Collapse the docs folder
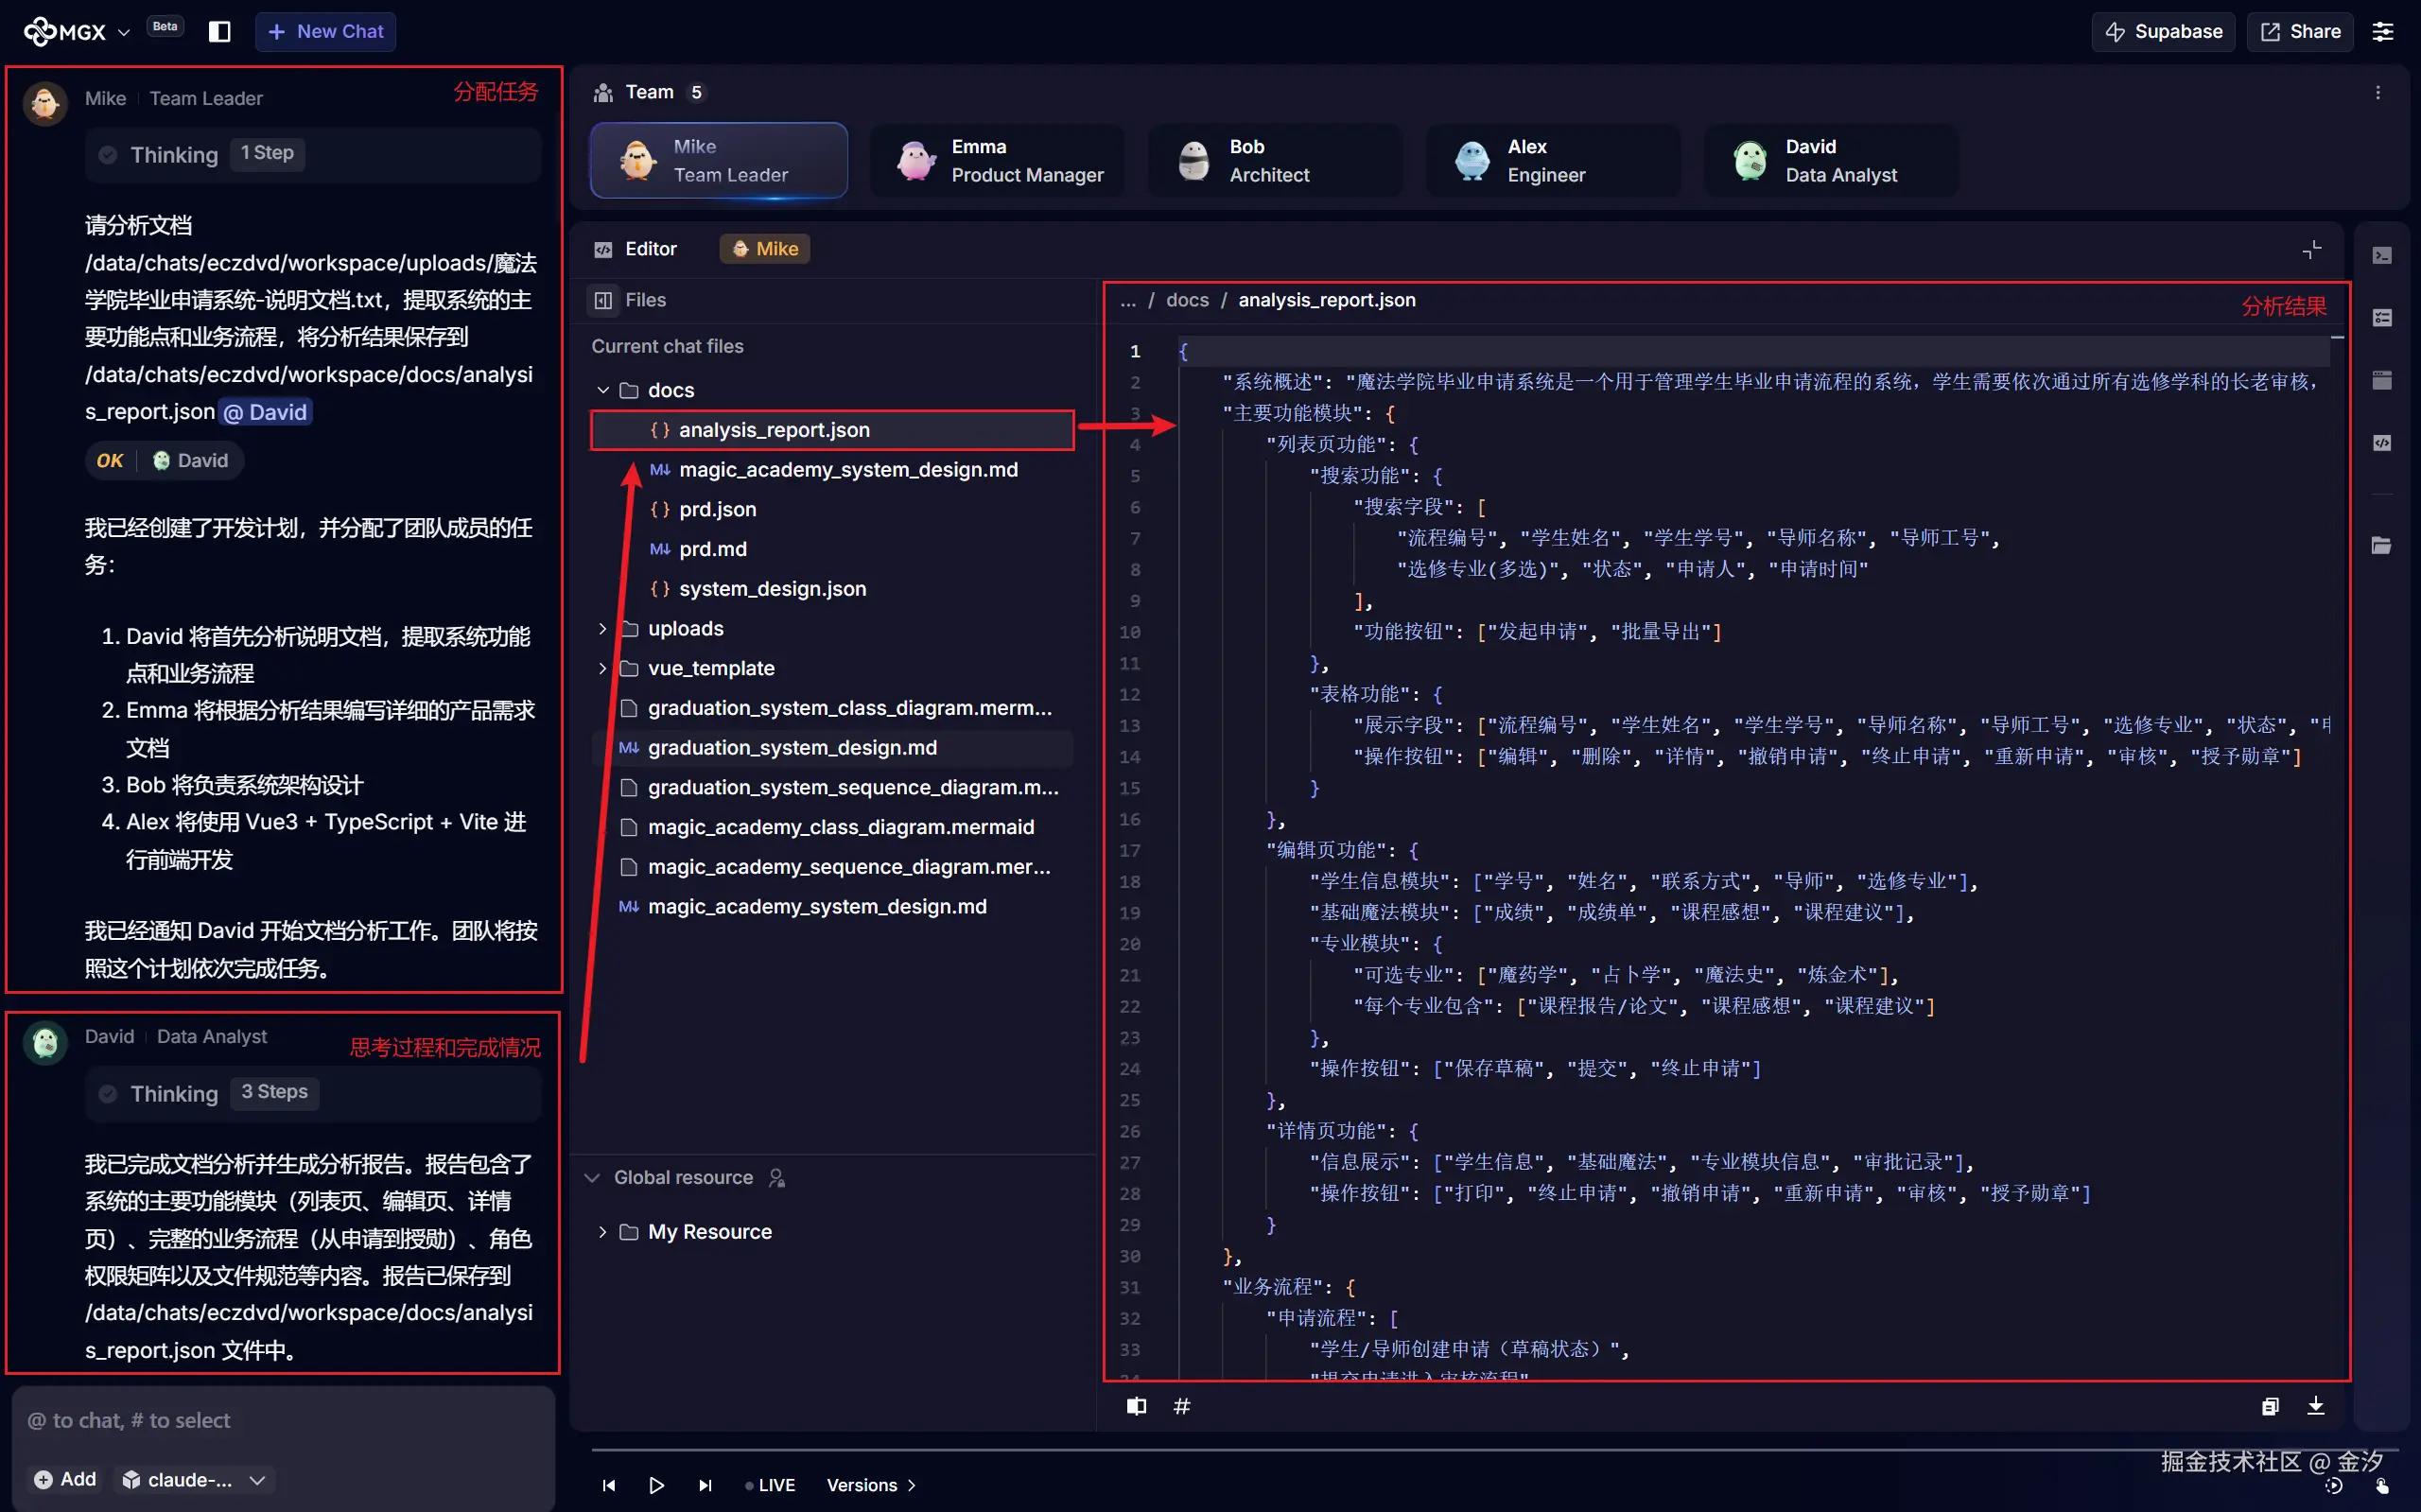 (603, 390)
